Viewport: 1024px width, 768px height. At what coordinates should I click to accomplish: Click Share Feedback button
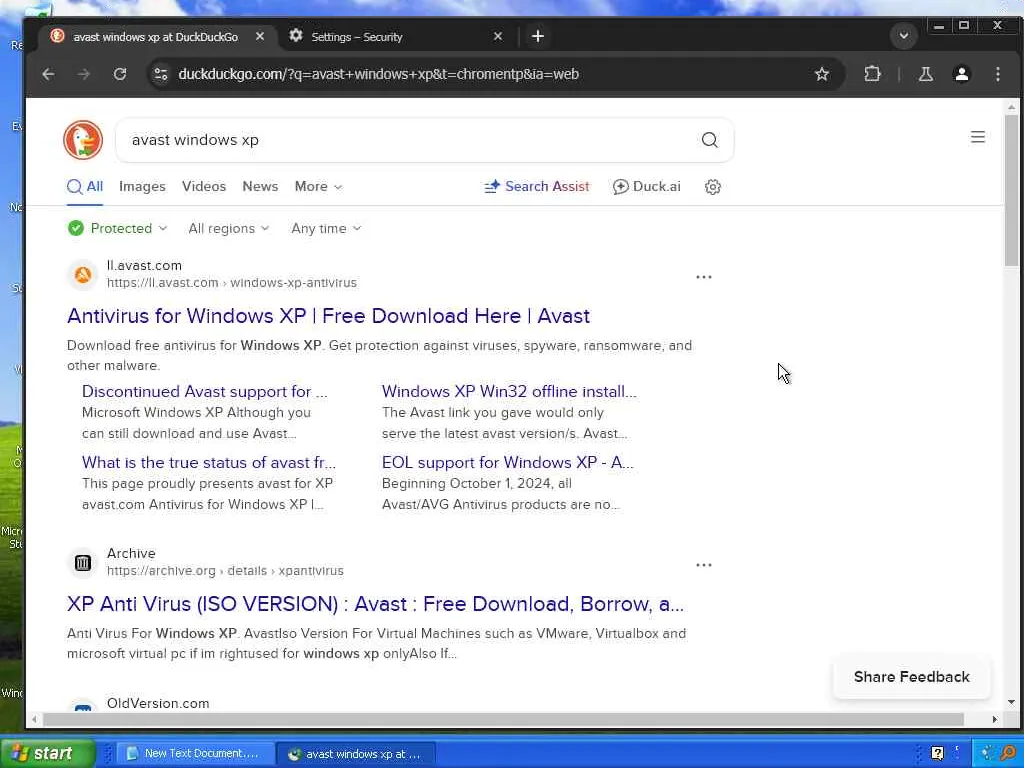[x=912, y=677]
